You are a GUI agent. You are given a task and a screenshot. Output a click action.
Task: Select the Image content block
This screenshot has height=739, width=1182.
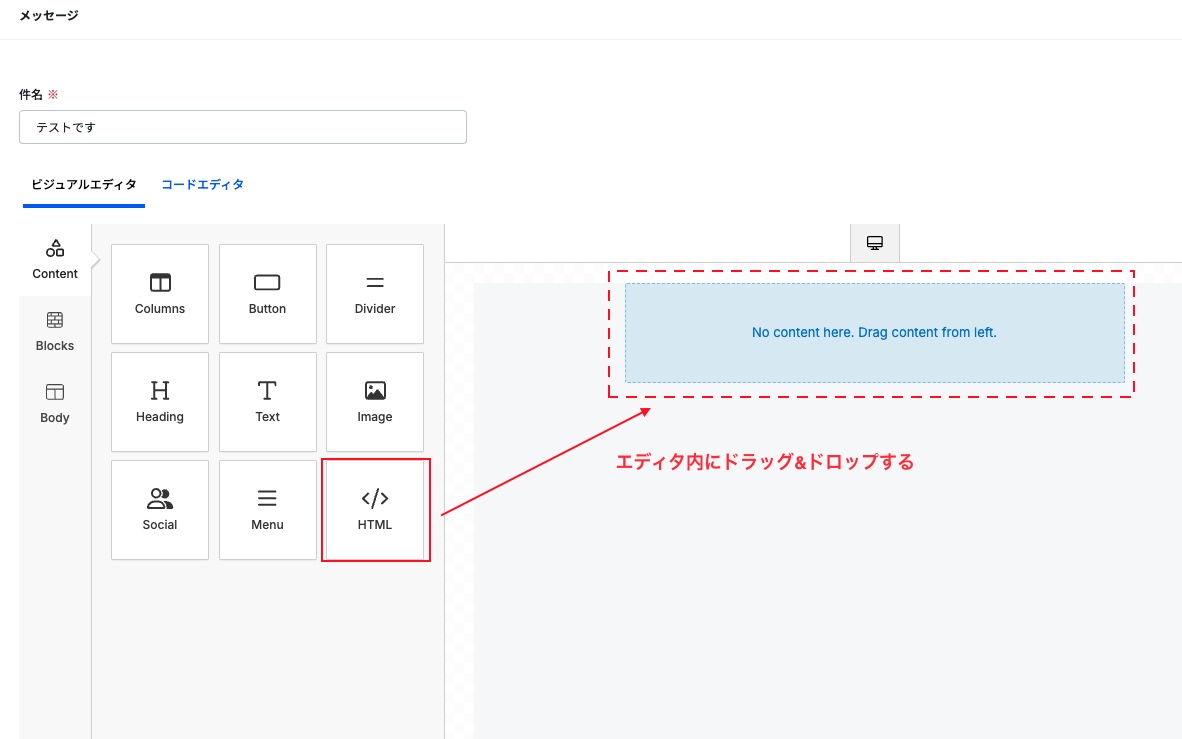[375, 402]
